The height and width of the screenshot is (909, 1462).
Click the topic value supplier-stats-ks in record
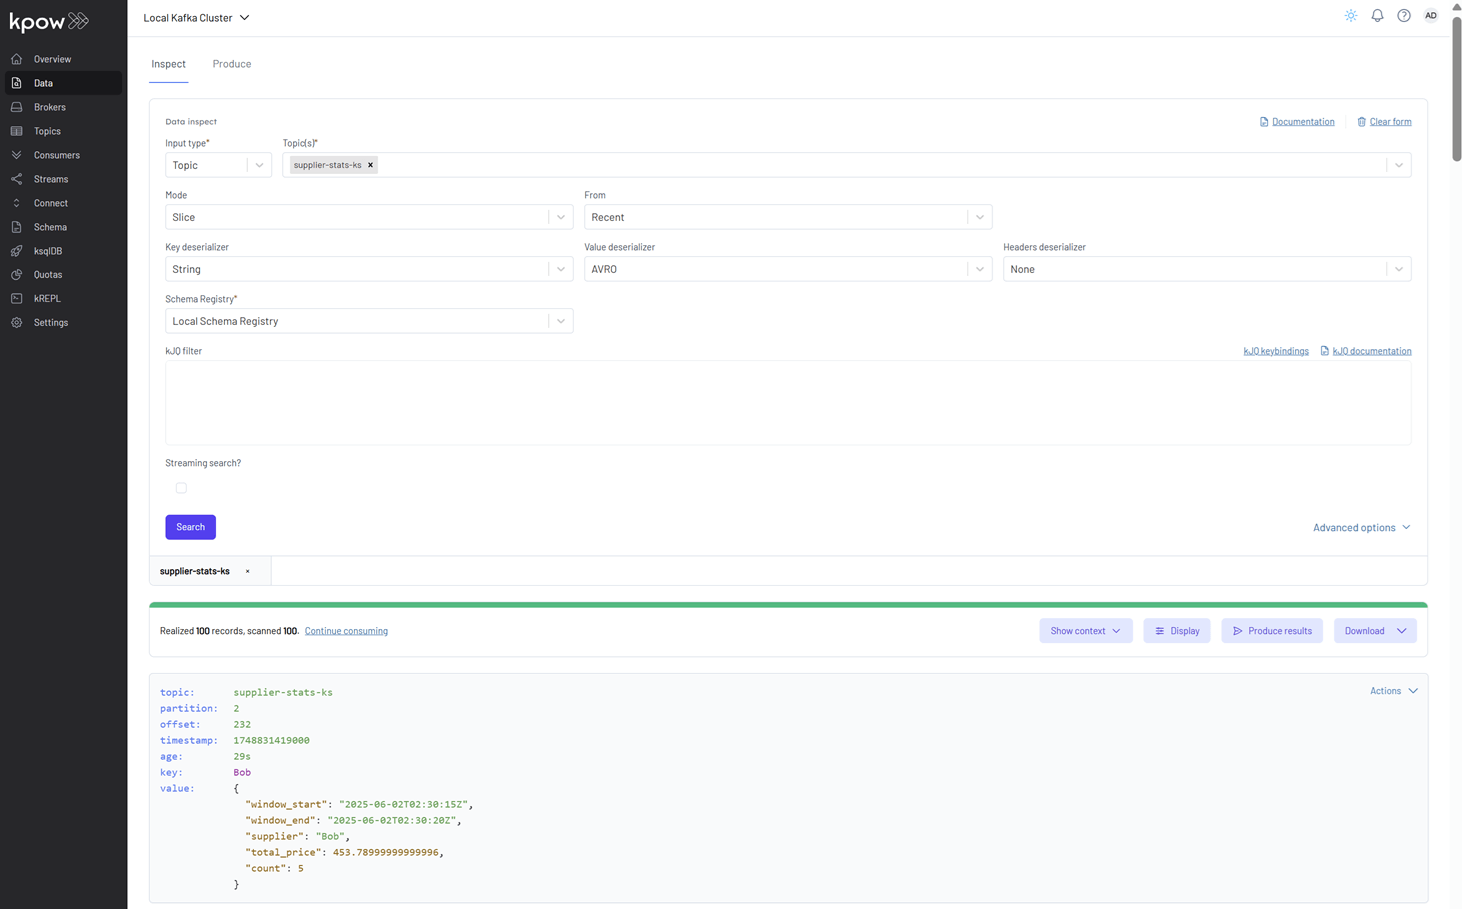(x=283, y=693)
